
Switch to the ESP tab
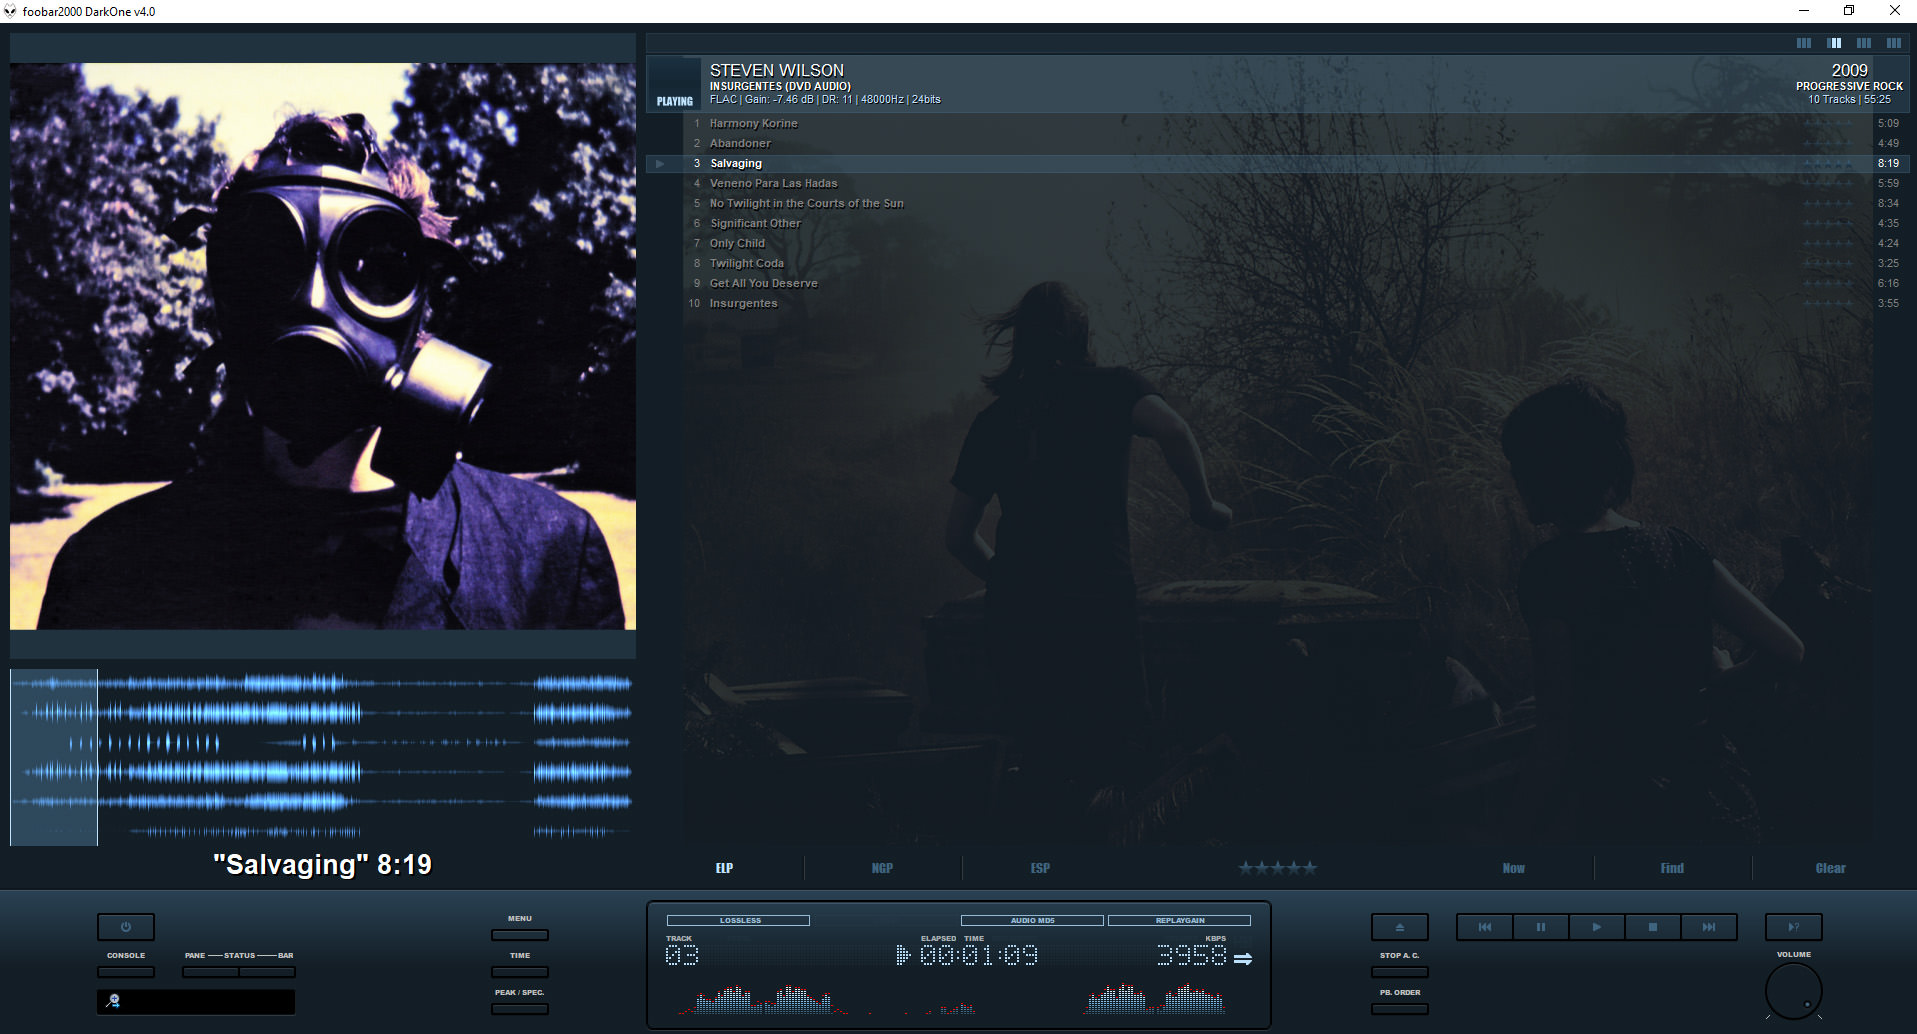pos(1040,868)
